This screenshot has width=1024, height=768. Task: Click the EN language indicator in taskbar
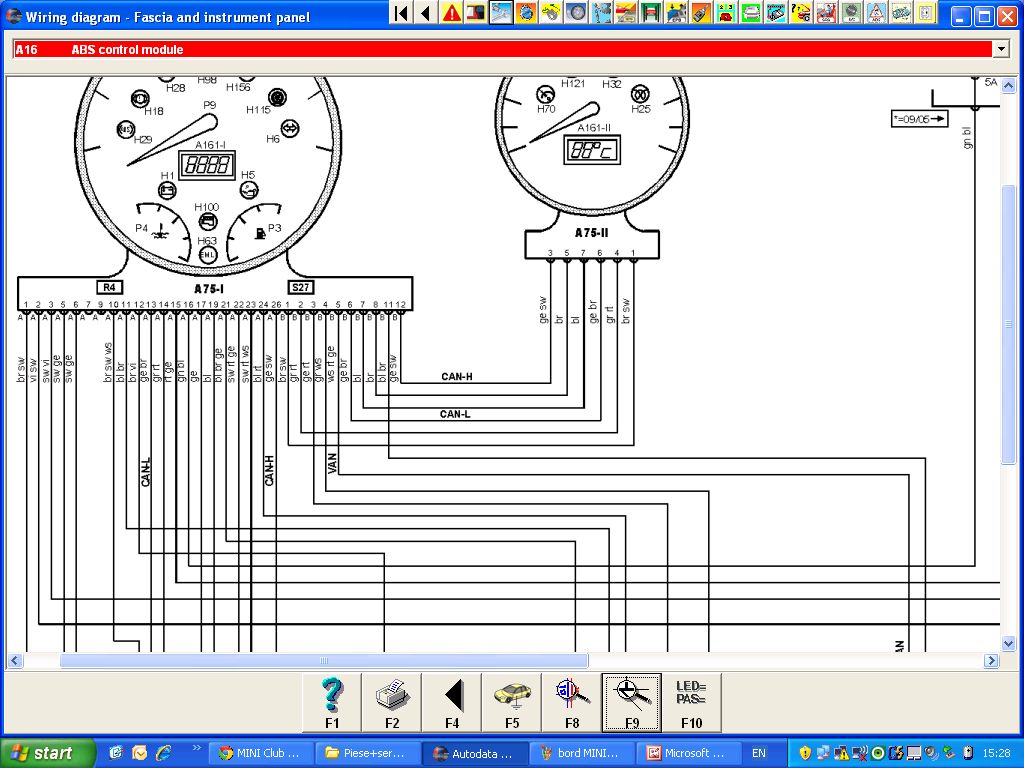[x=759, y=753]
